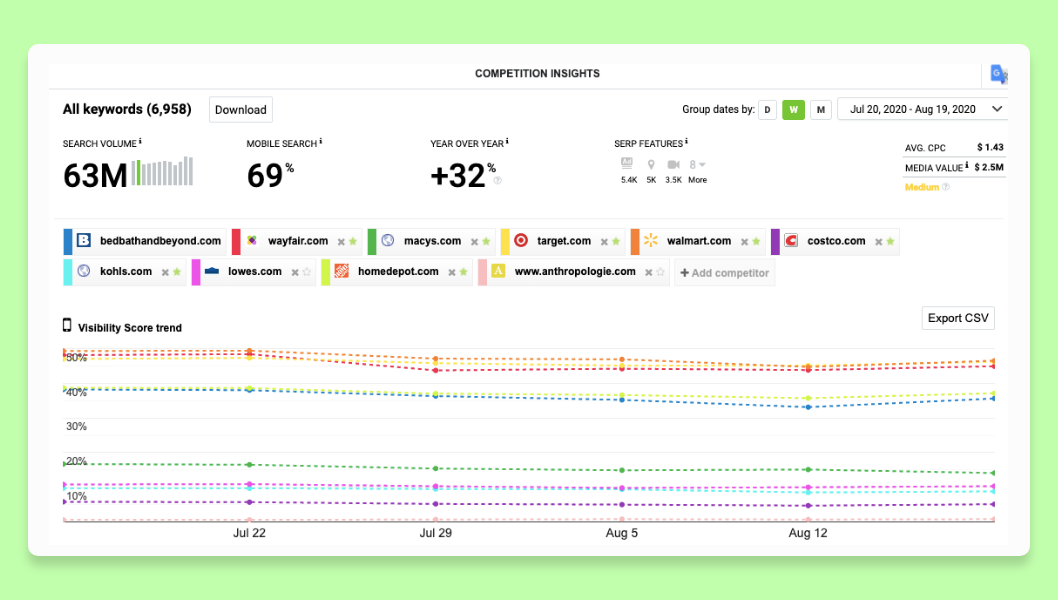Toggle the favorite star for macys.com
1058x600 pixels.
pos(486,241)
